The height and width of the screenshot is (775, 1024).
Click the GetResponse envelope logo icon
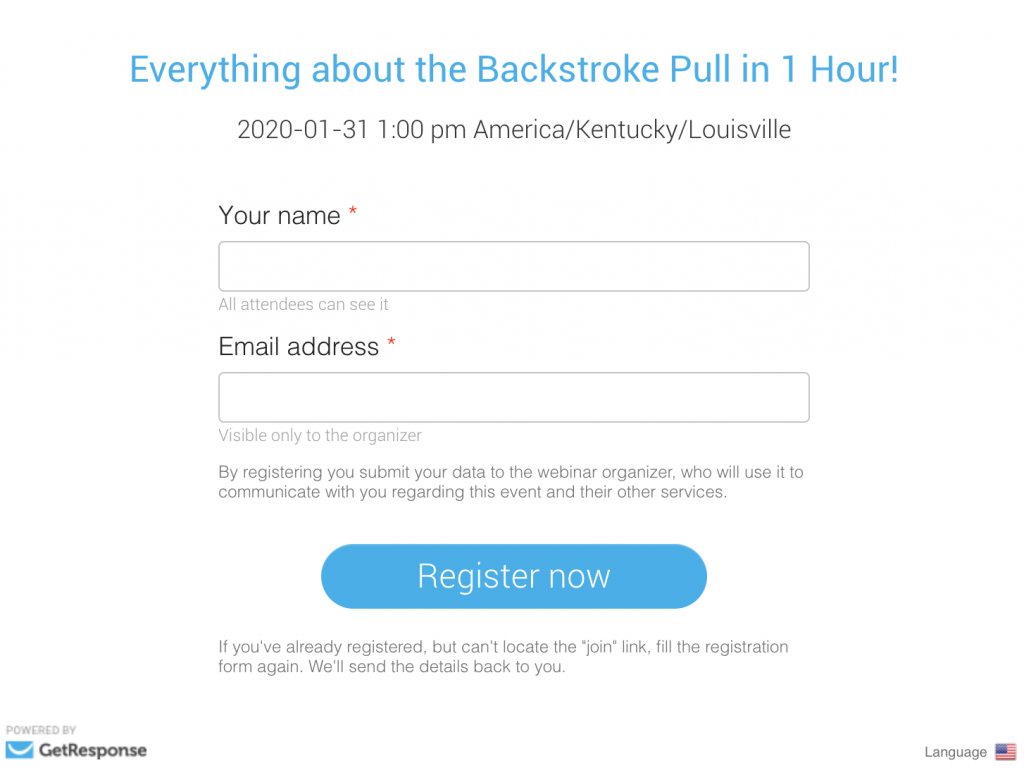19,750
